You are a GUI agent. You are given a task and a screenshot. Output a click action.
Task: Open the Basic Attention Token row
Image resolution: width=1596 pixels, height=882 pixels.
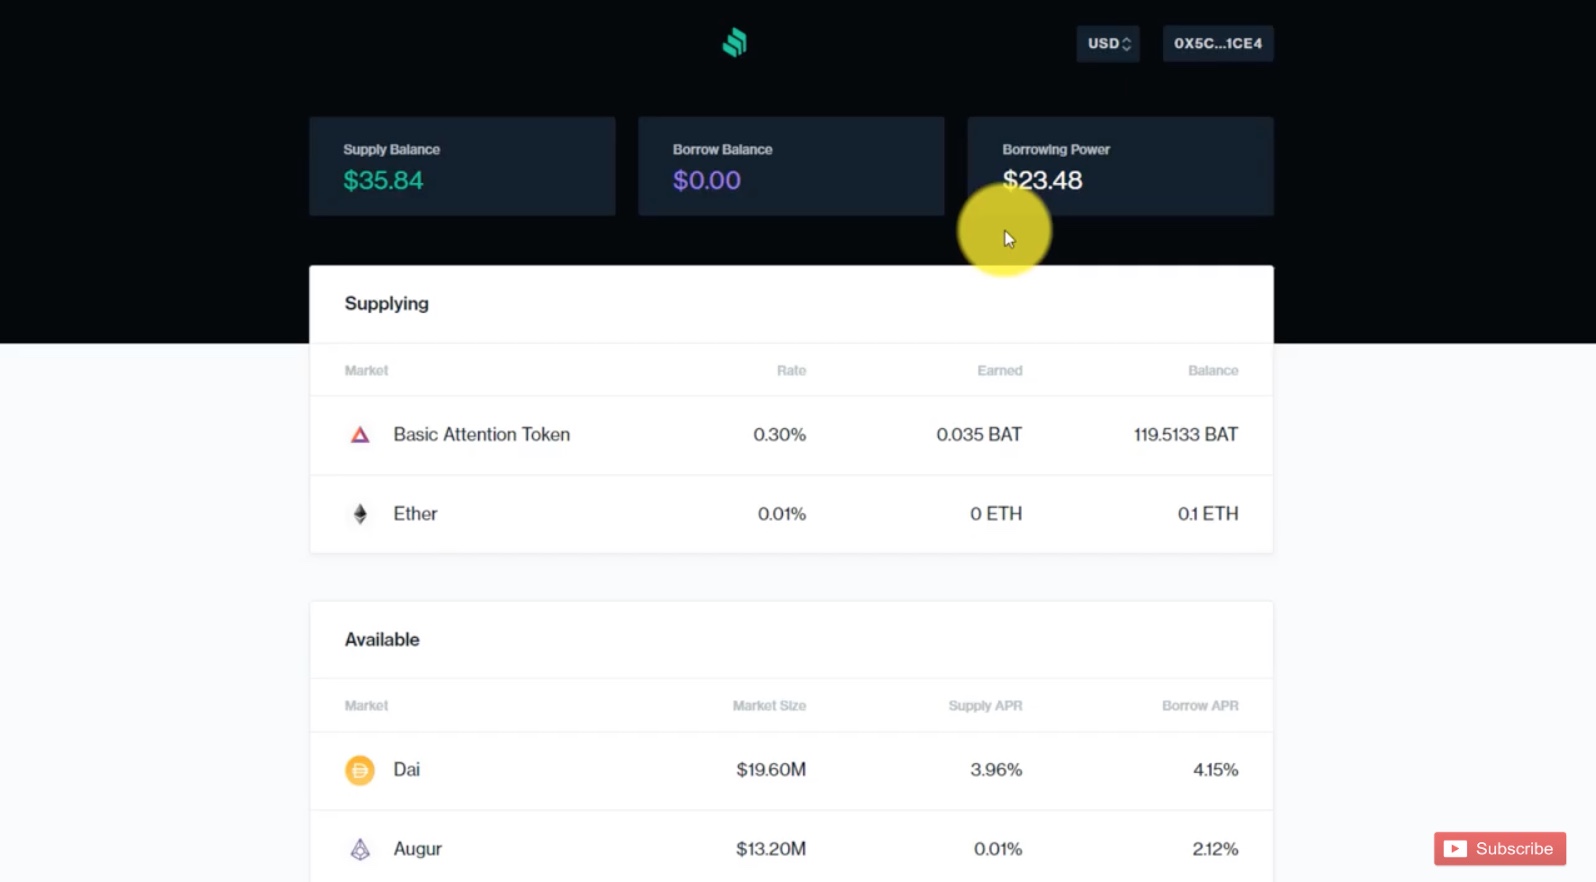click(x=791, y=435)
